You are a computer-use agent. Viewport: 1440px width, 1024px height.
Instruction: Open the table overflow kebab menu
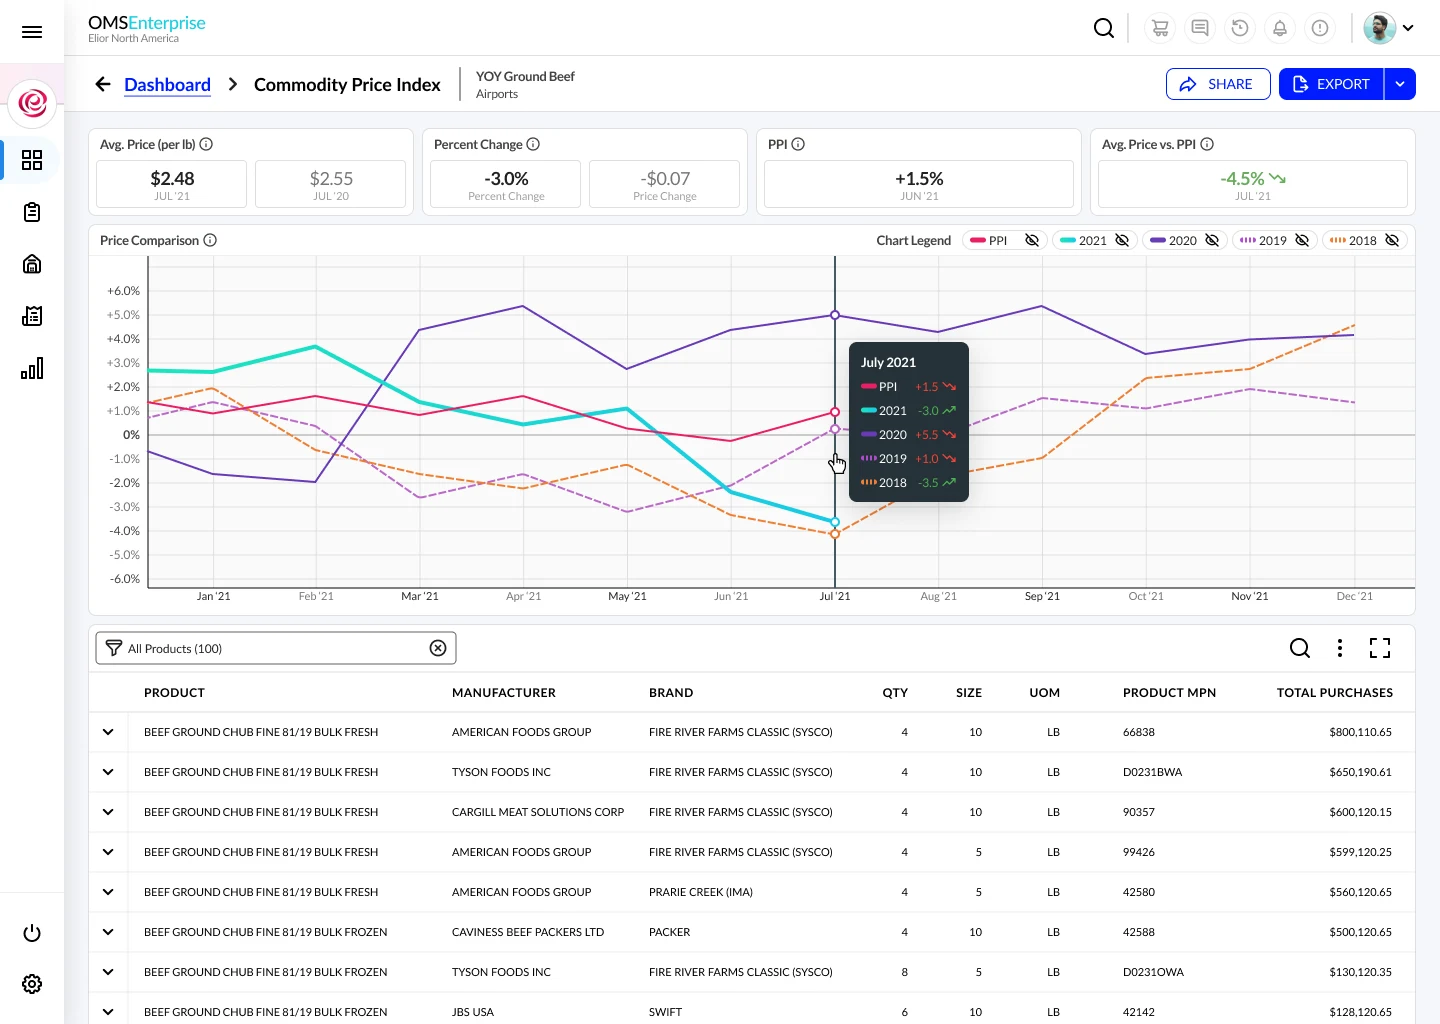1340,648
